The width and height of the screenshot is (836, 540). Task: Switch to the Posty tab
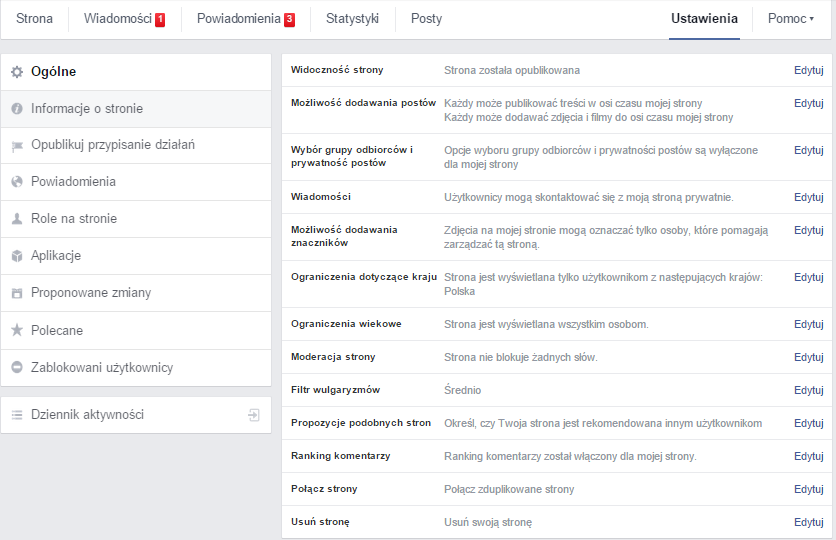tap(427, 19)
